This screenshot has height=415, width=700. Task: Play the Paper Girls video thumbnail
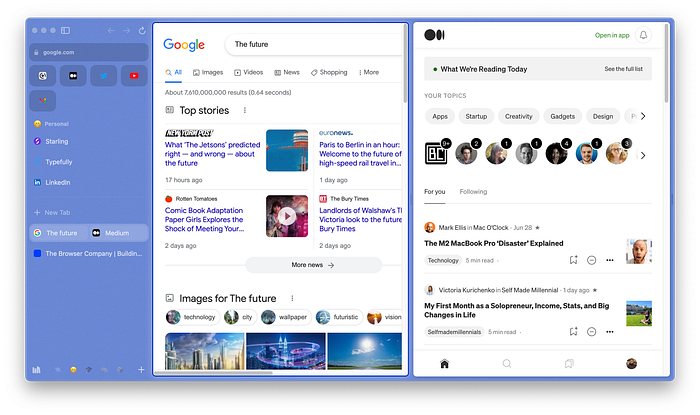point(287,216)
